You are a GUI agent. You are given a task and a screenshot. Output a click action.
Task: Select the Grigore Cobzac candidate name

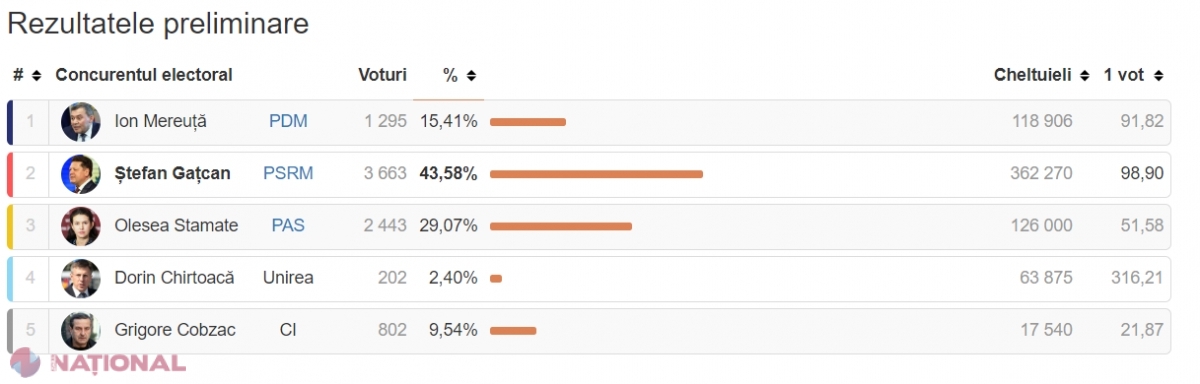click(175, 329)
